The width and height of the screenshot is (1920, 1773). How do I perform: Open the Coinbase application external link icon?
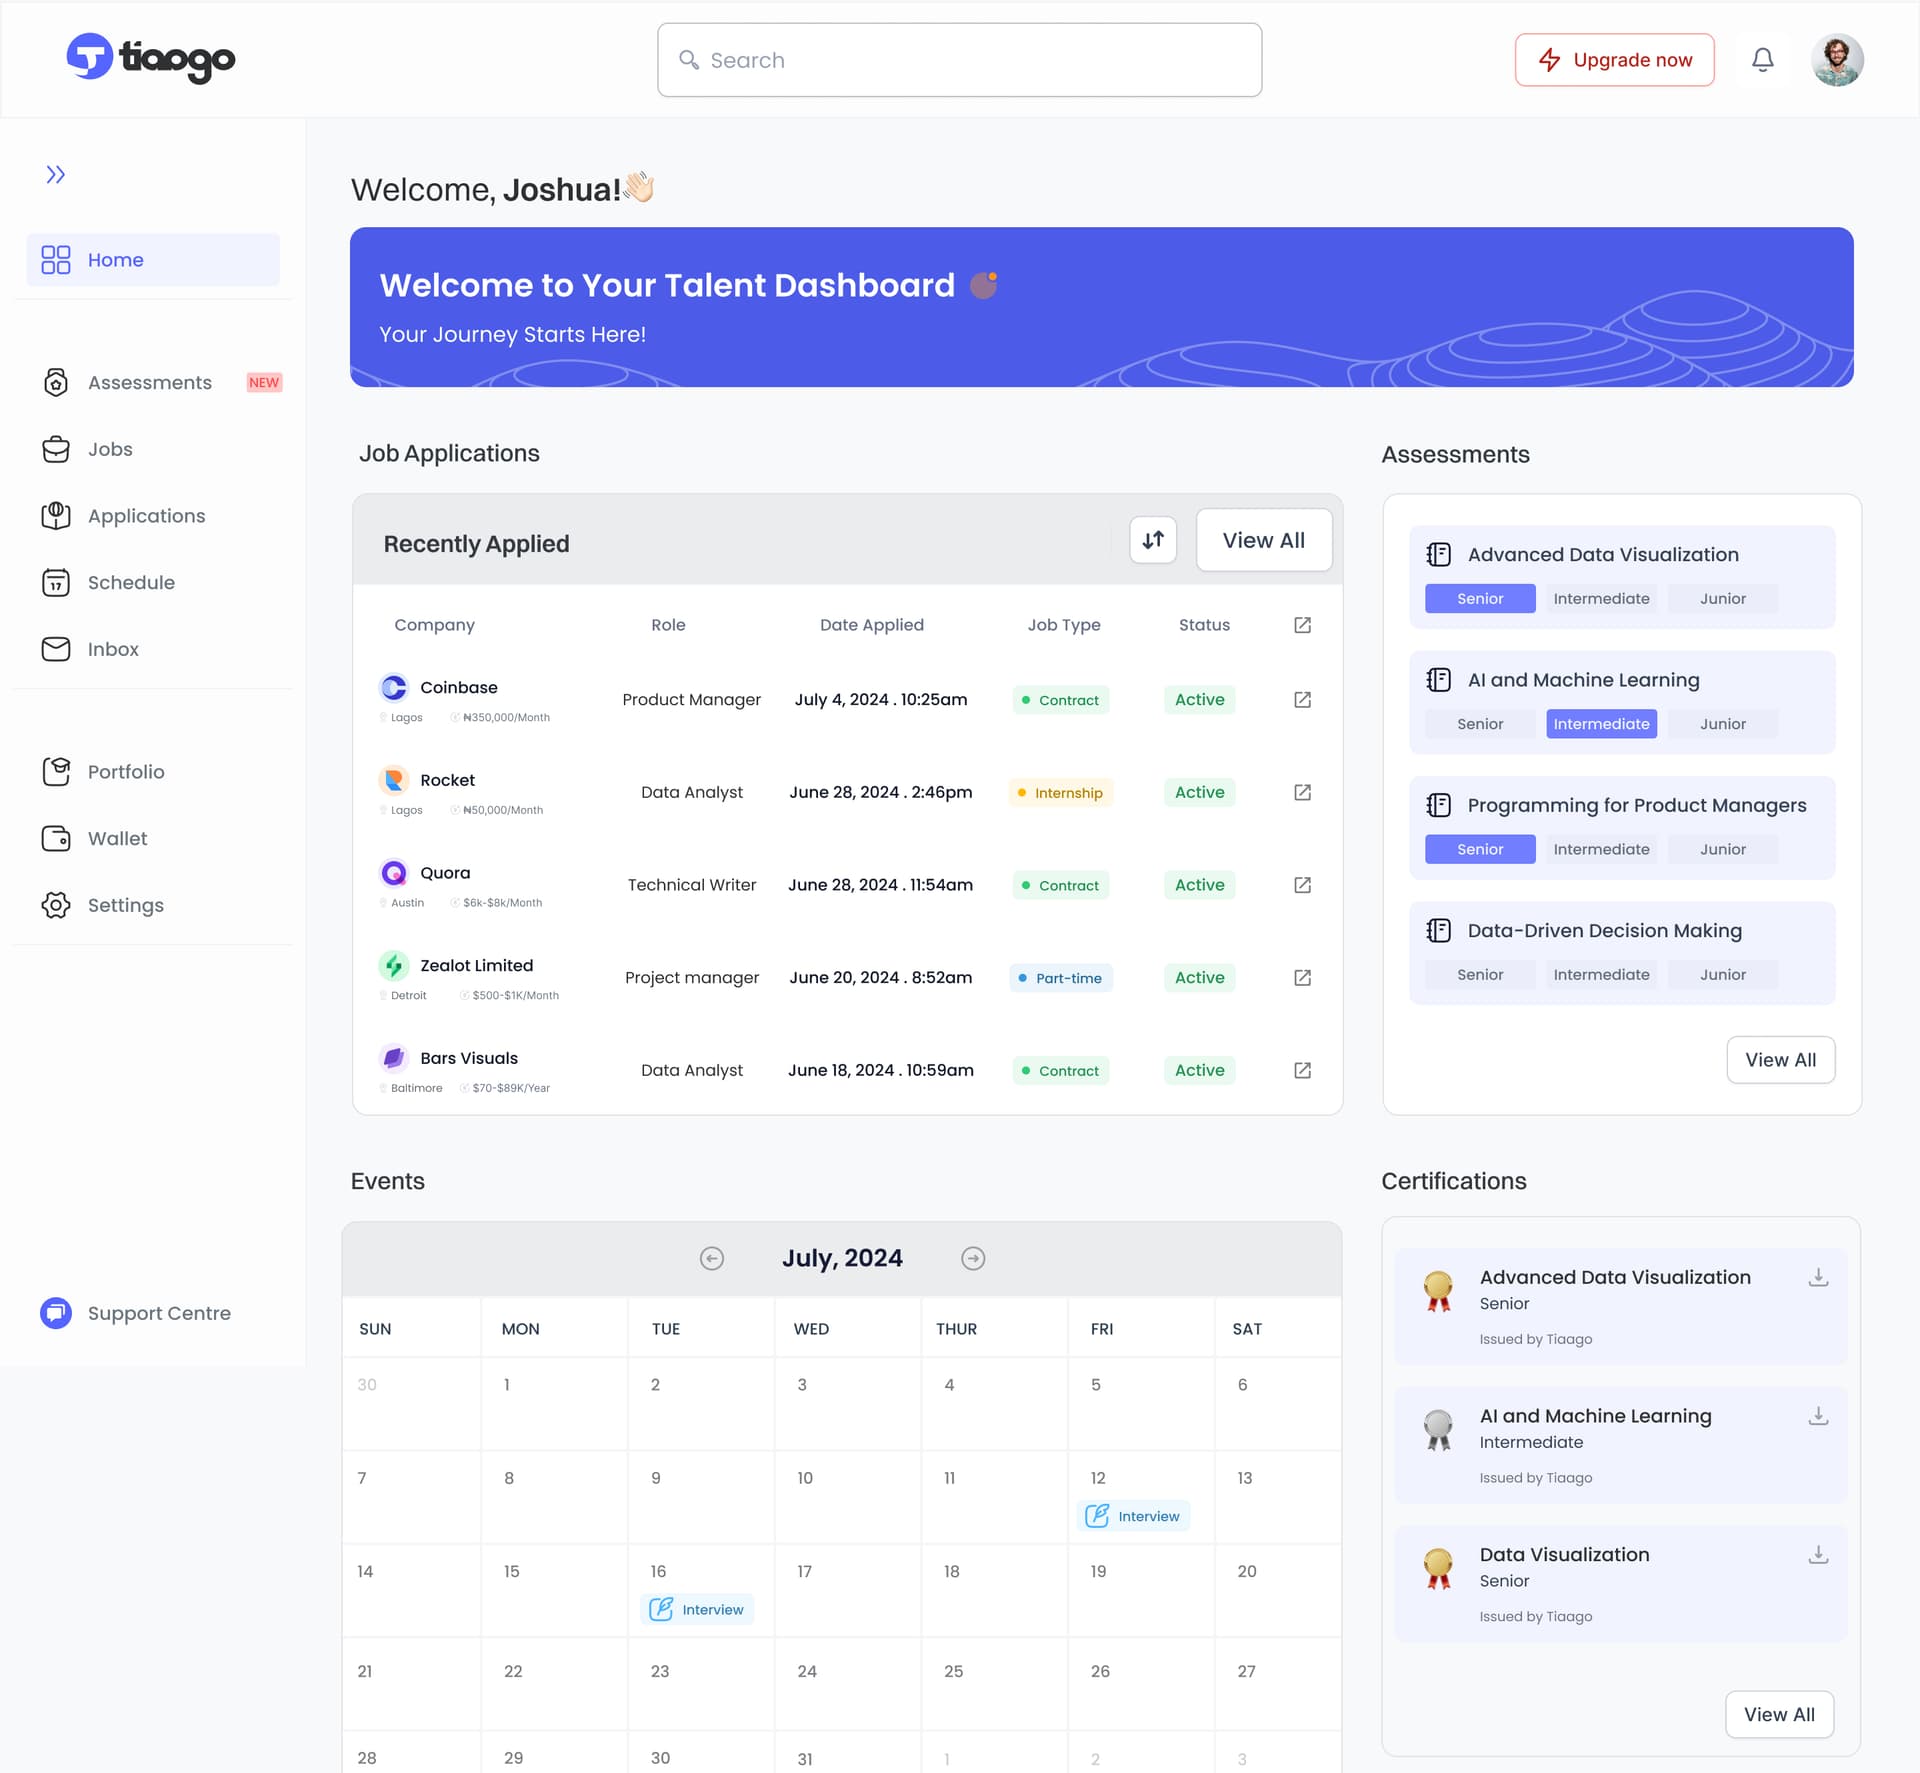click(x=1302, y=700)
